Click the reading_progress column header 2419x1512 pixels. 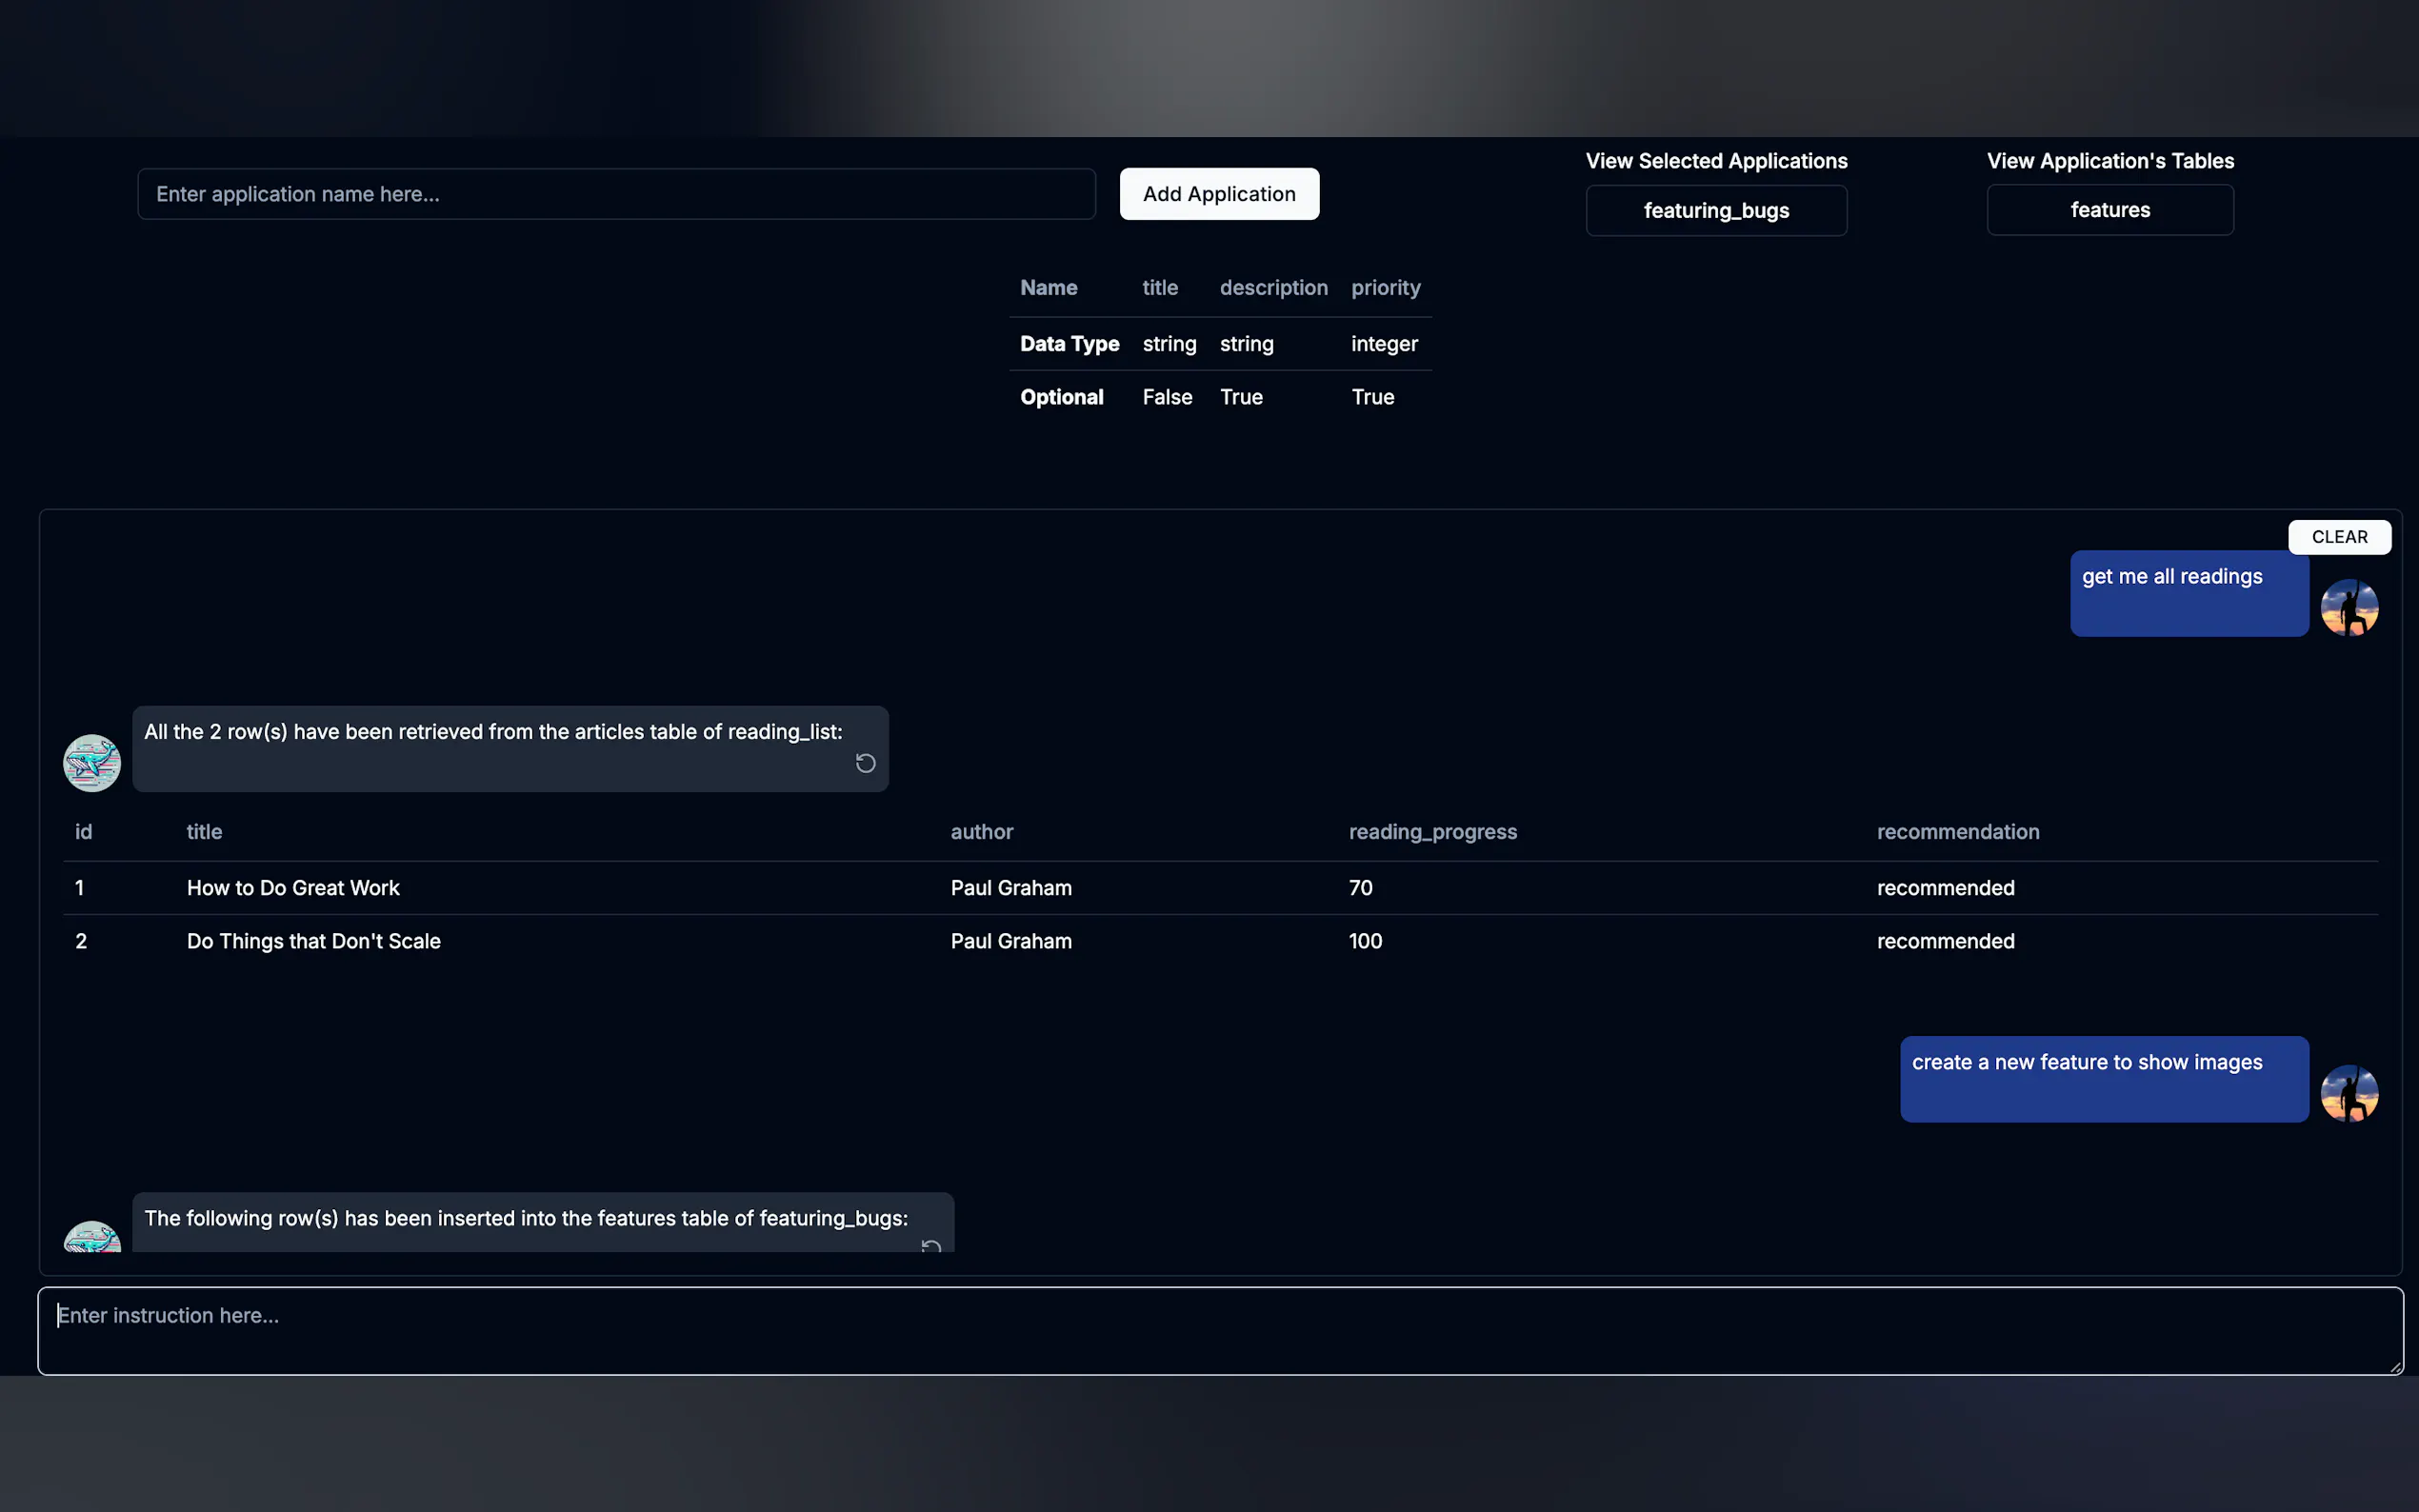pyautogui.click(x=1431, y=832)
